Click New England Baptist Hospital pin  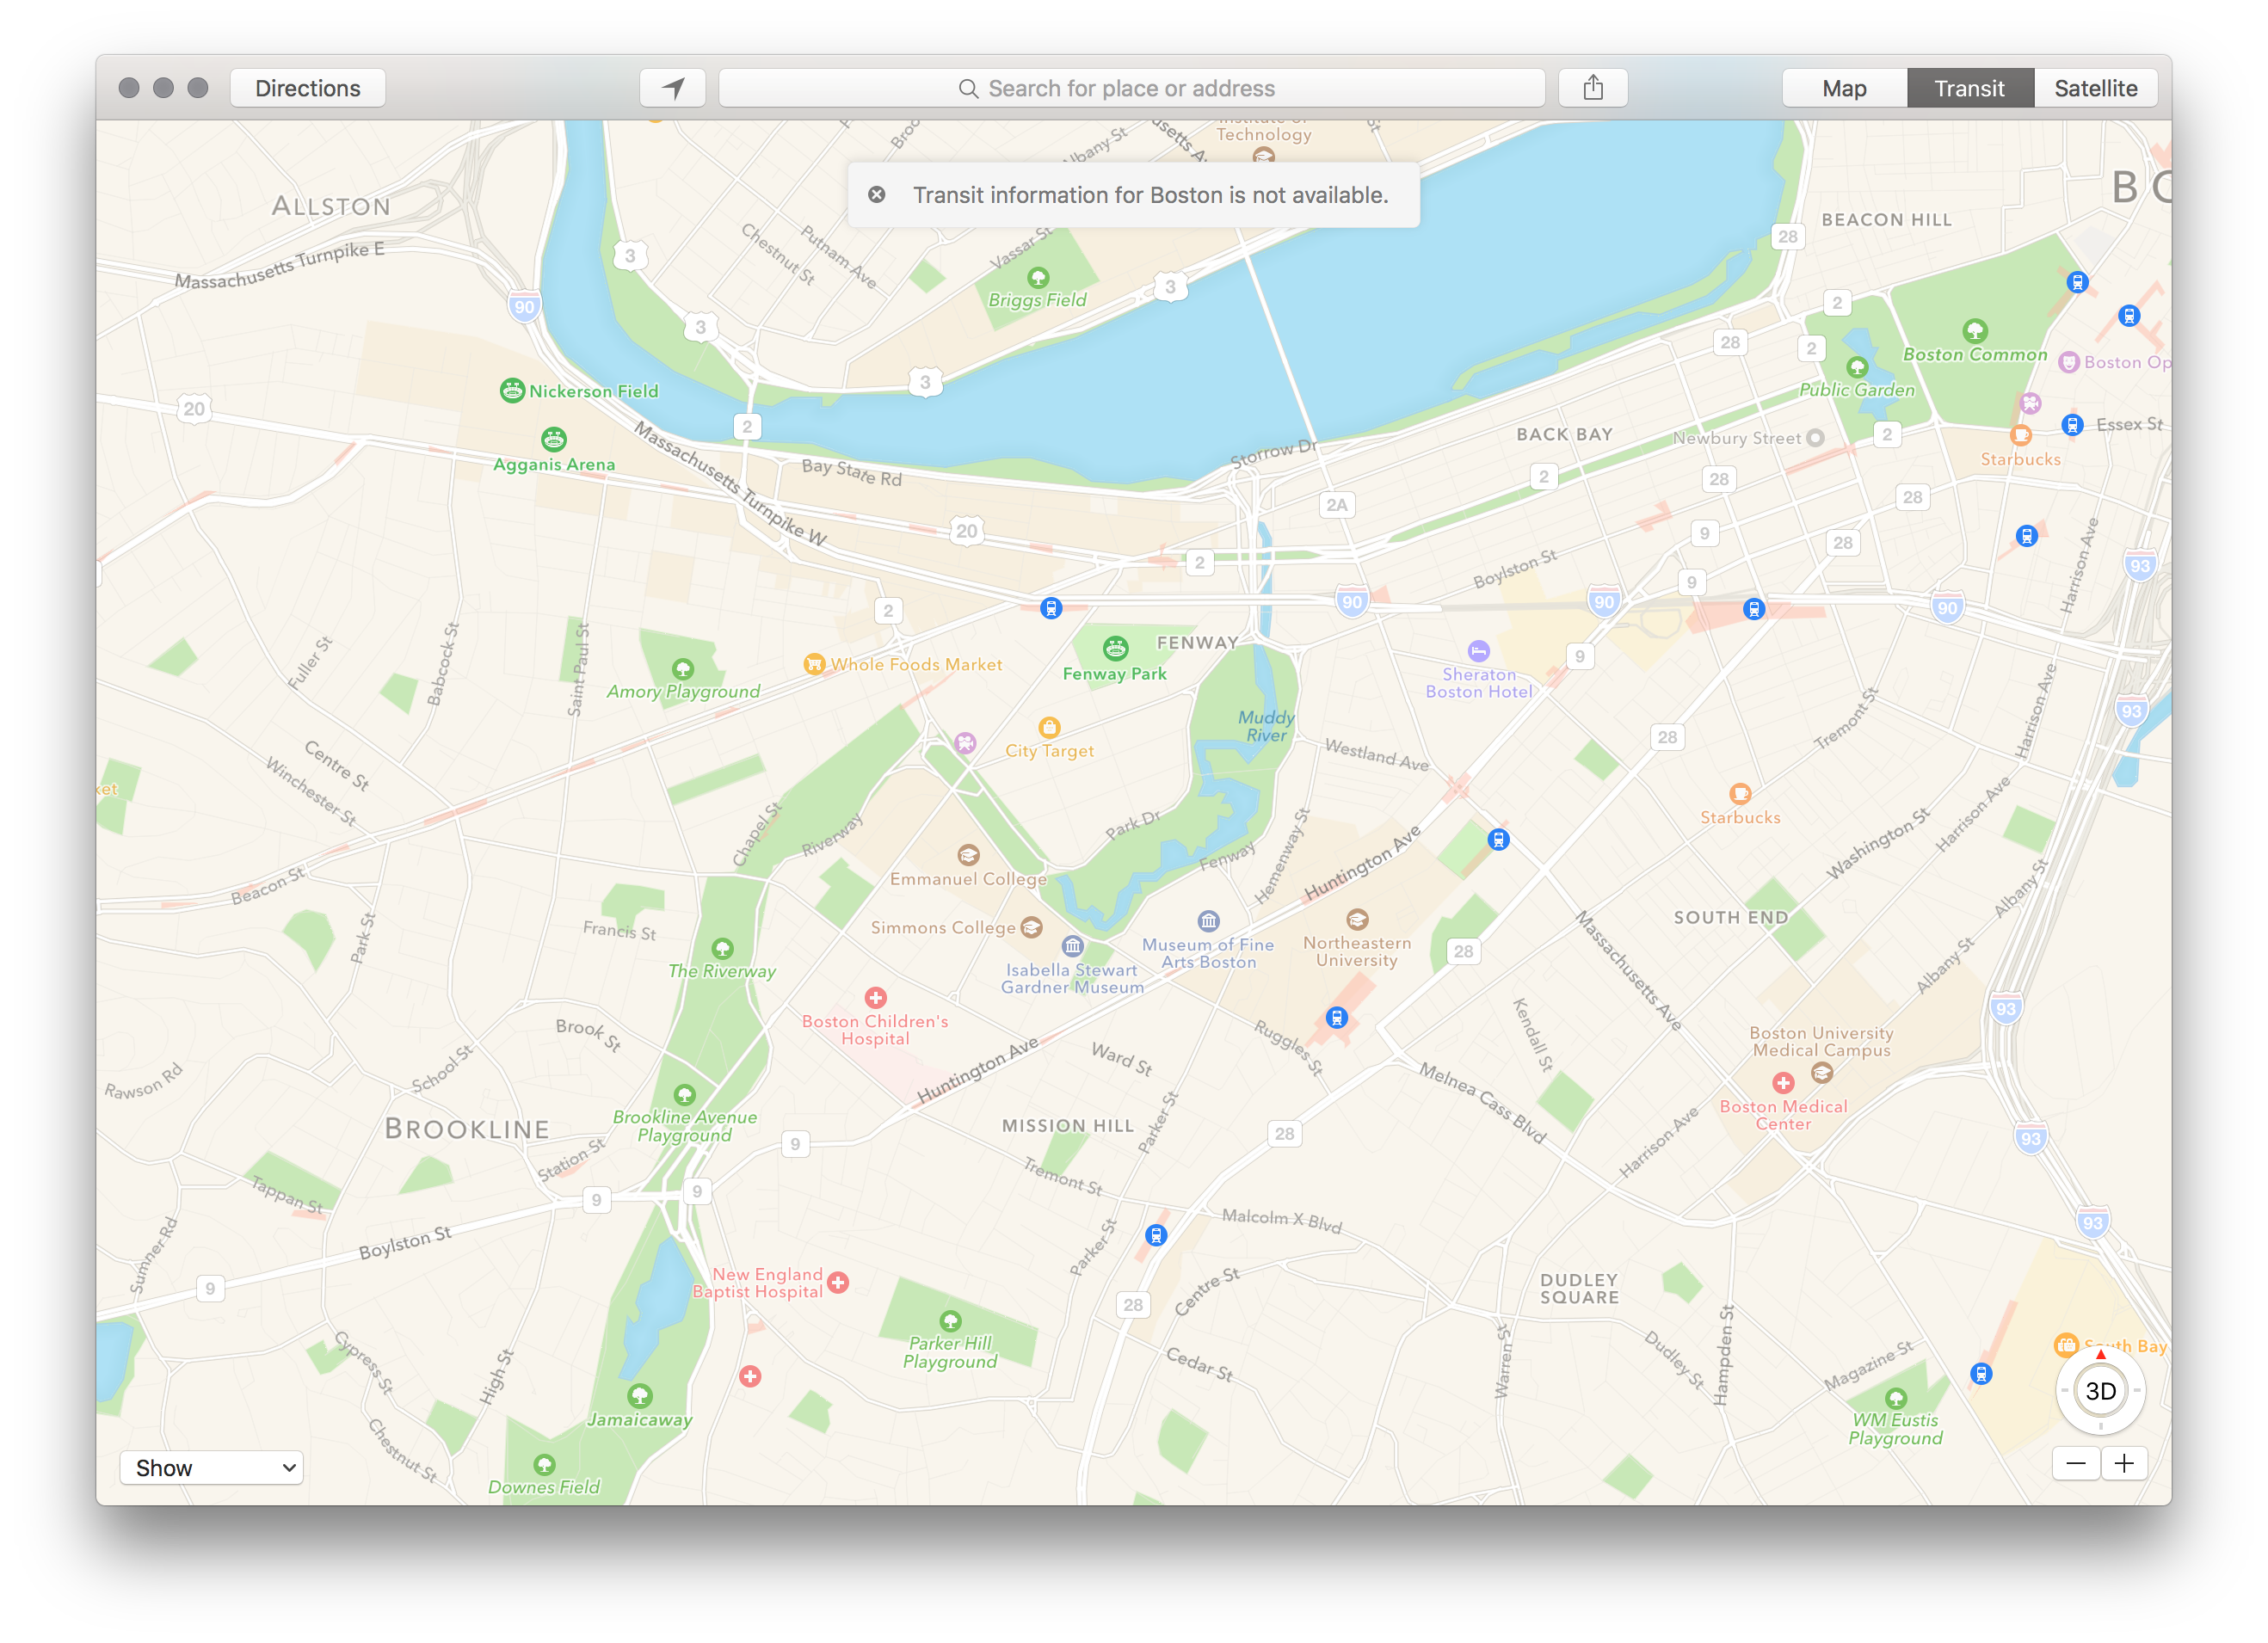(x=838, y=1282)
